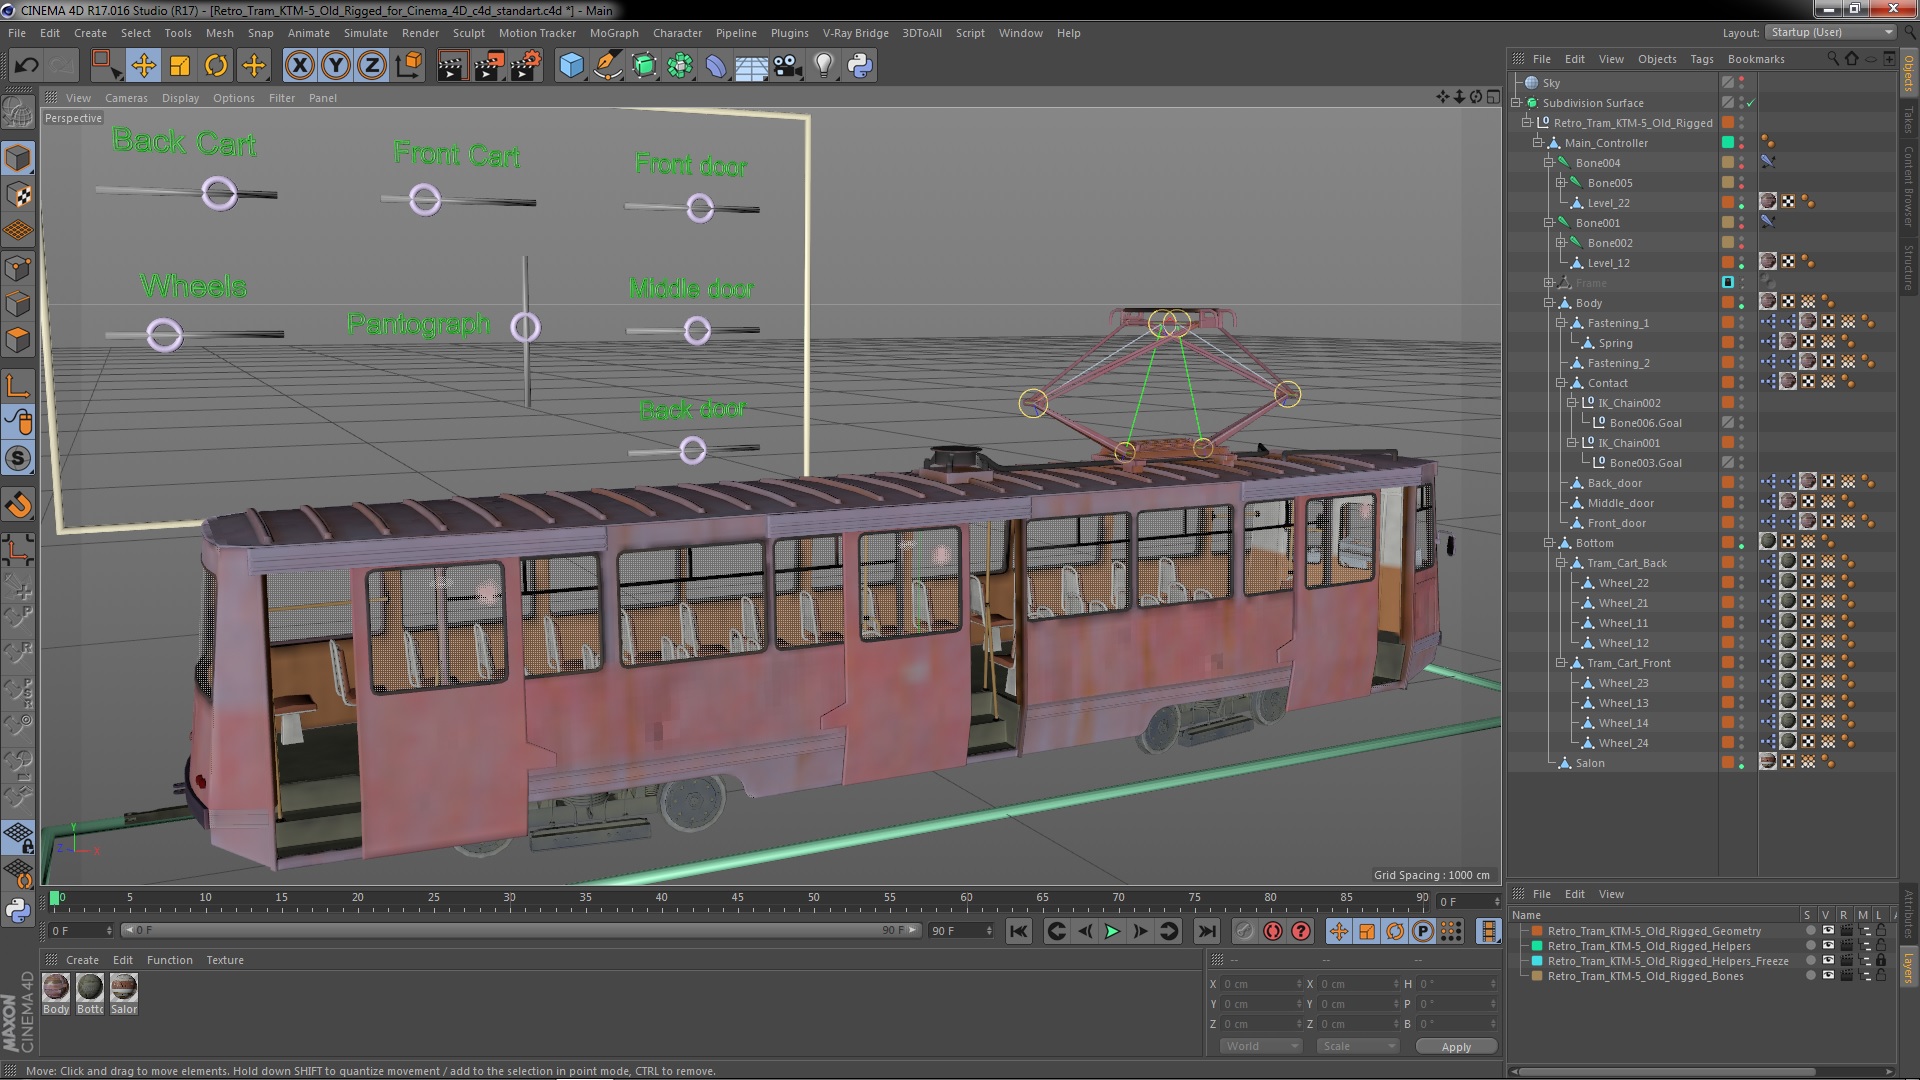Play the animation forward
The width and height of the screenshot is (1920, 1080).
click(1112, 931)
